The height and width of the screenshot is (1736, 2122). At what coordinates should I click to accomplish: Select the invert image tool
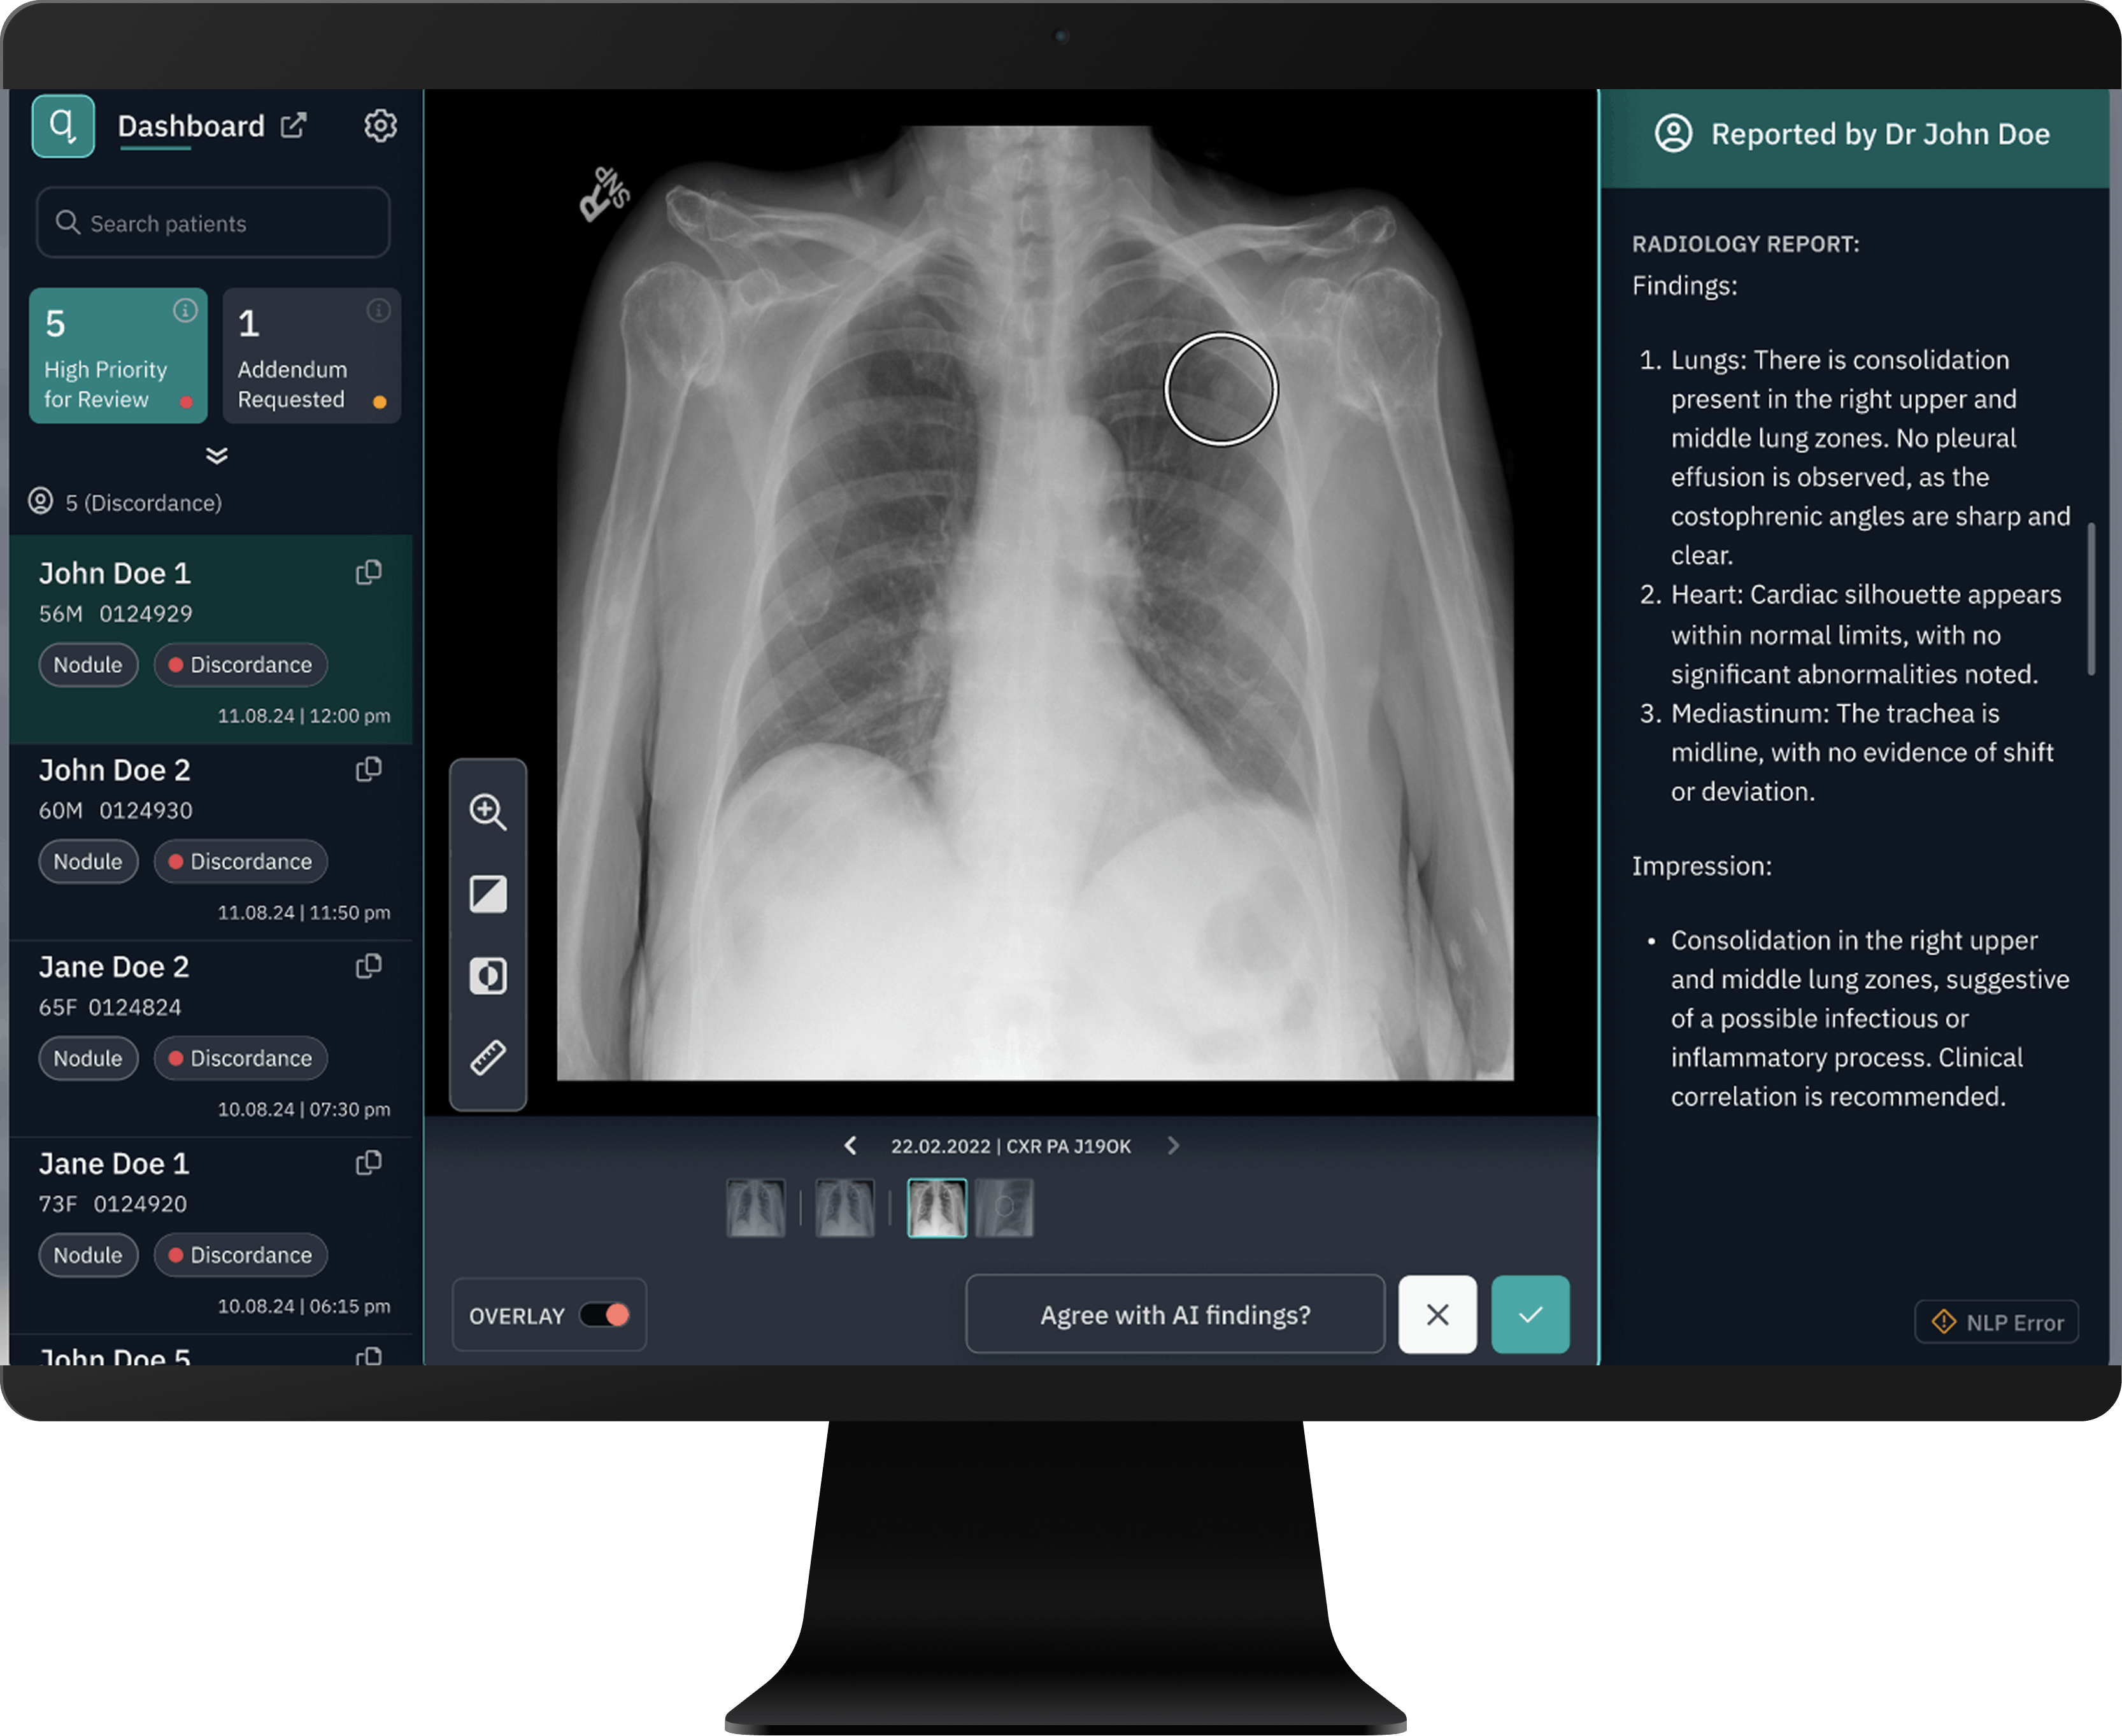[488, 893]
